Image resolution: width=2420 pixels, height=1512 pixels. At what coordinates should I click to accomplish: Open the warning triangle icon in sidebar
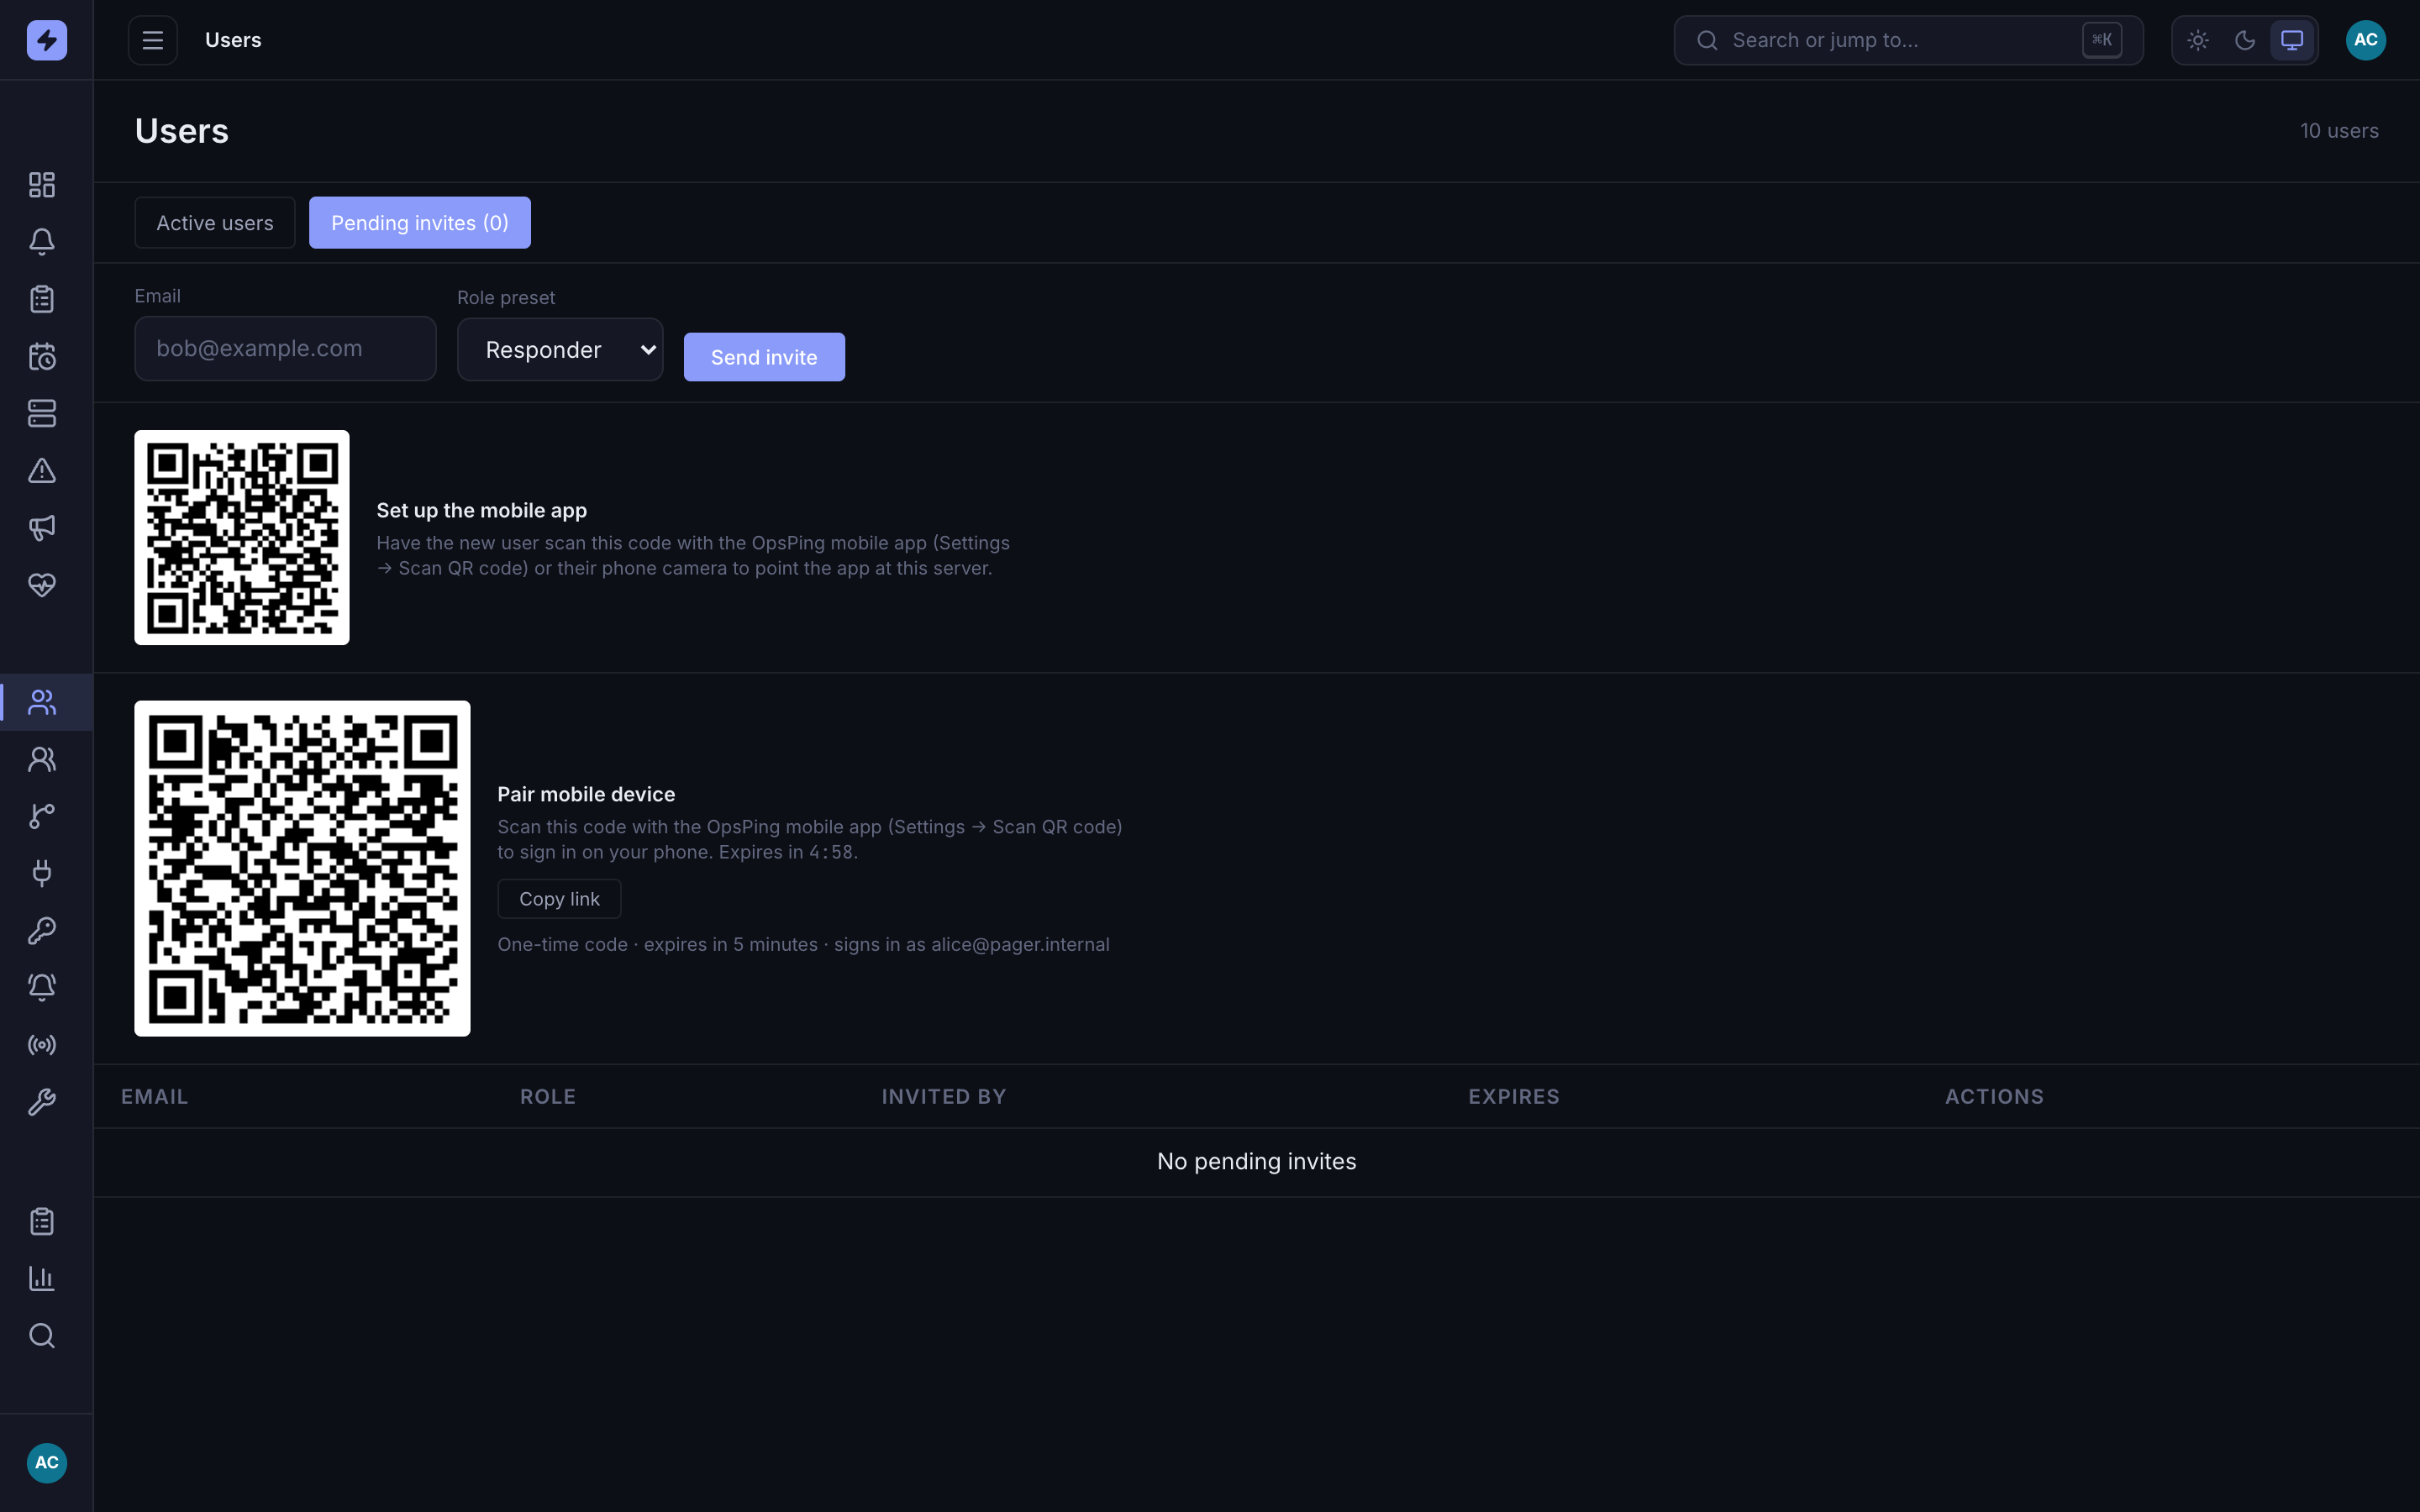pyautogui.click(x=42, y=470)
